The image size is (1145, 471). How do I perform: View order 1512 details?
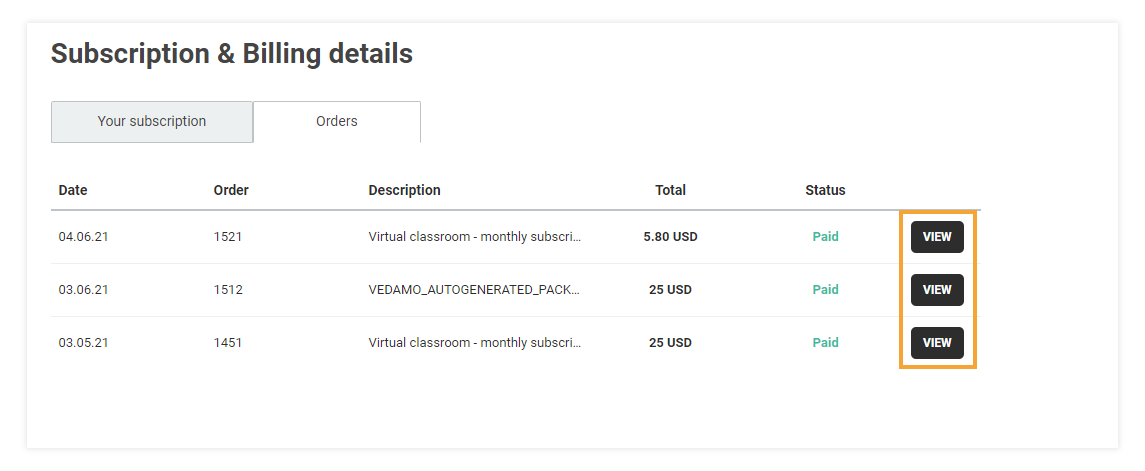[937, 290]
